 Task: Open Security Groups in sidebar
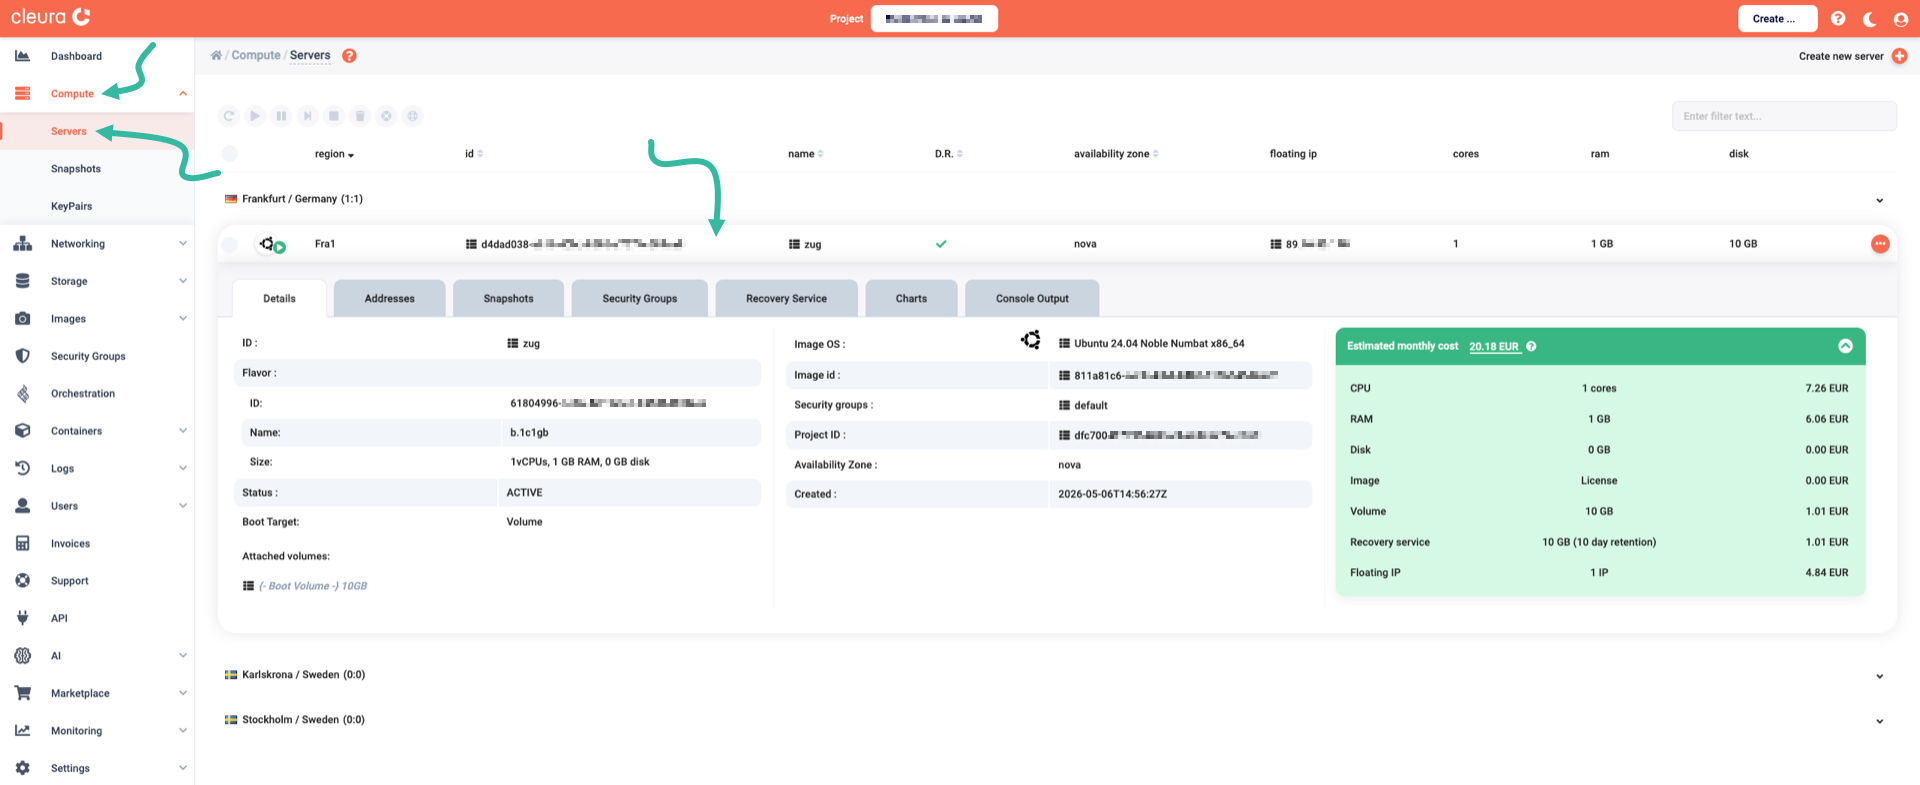pyautogui.click(x=88, y=356)
